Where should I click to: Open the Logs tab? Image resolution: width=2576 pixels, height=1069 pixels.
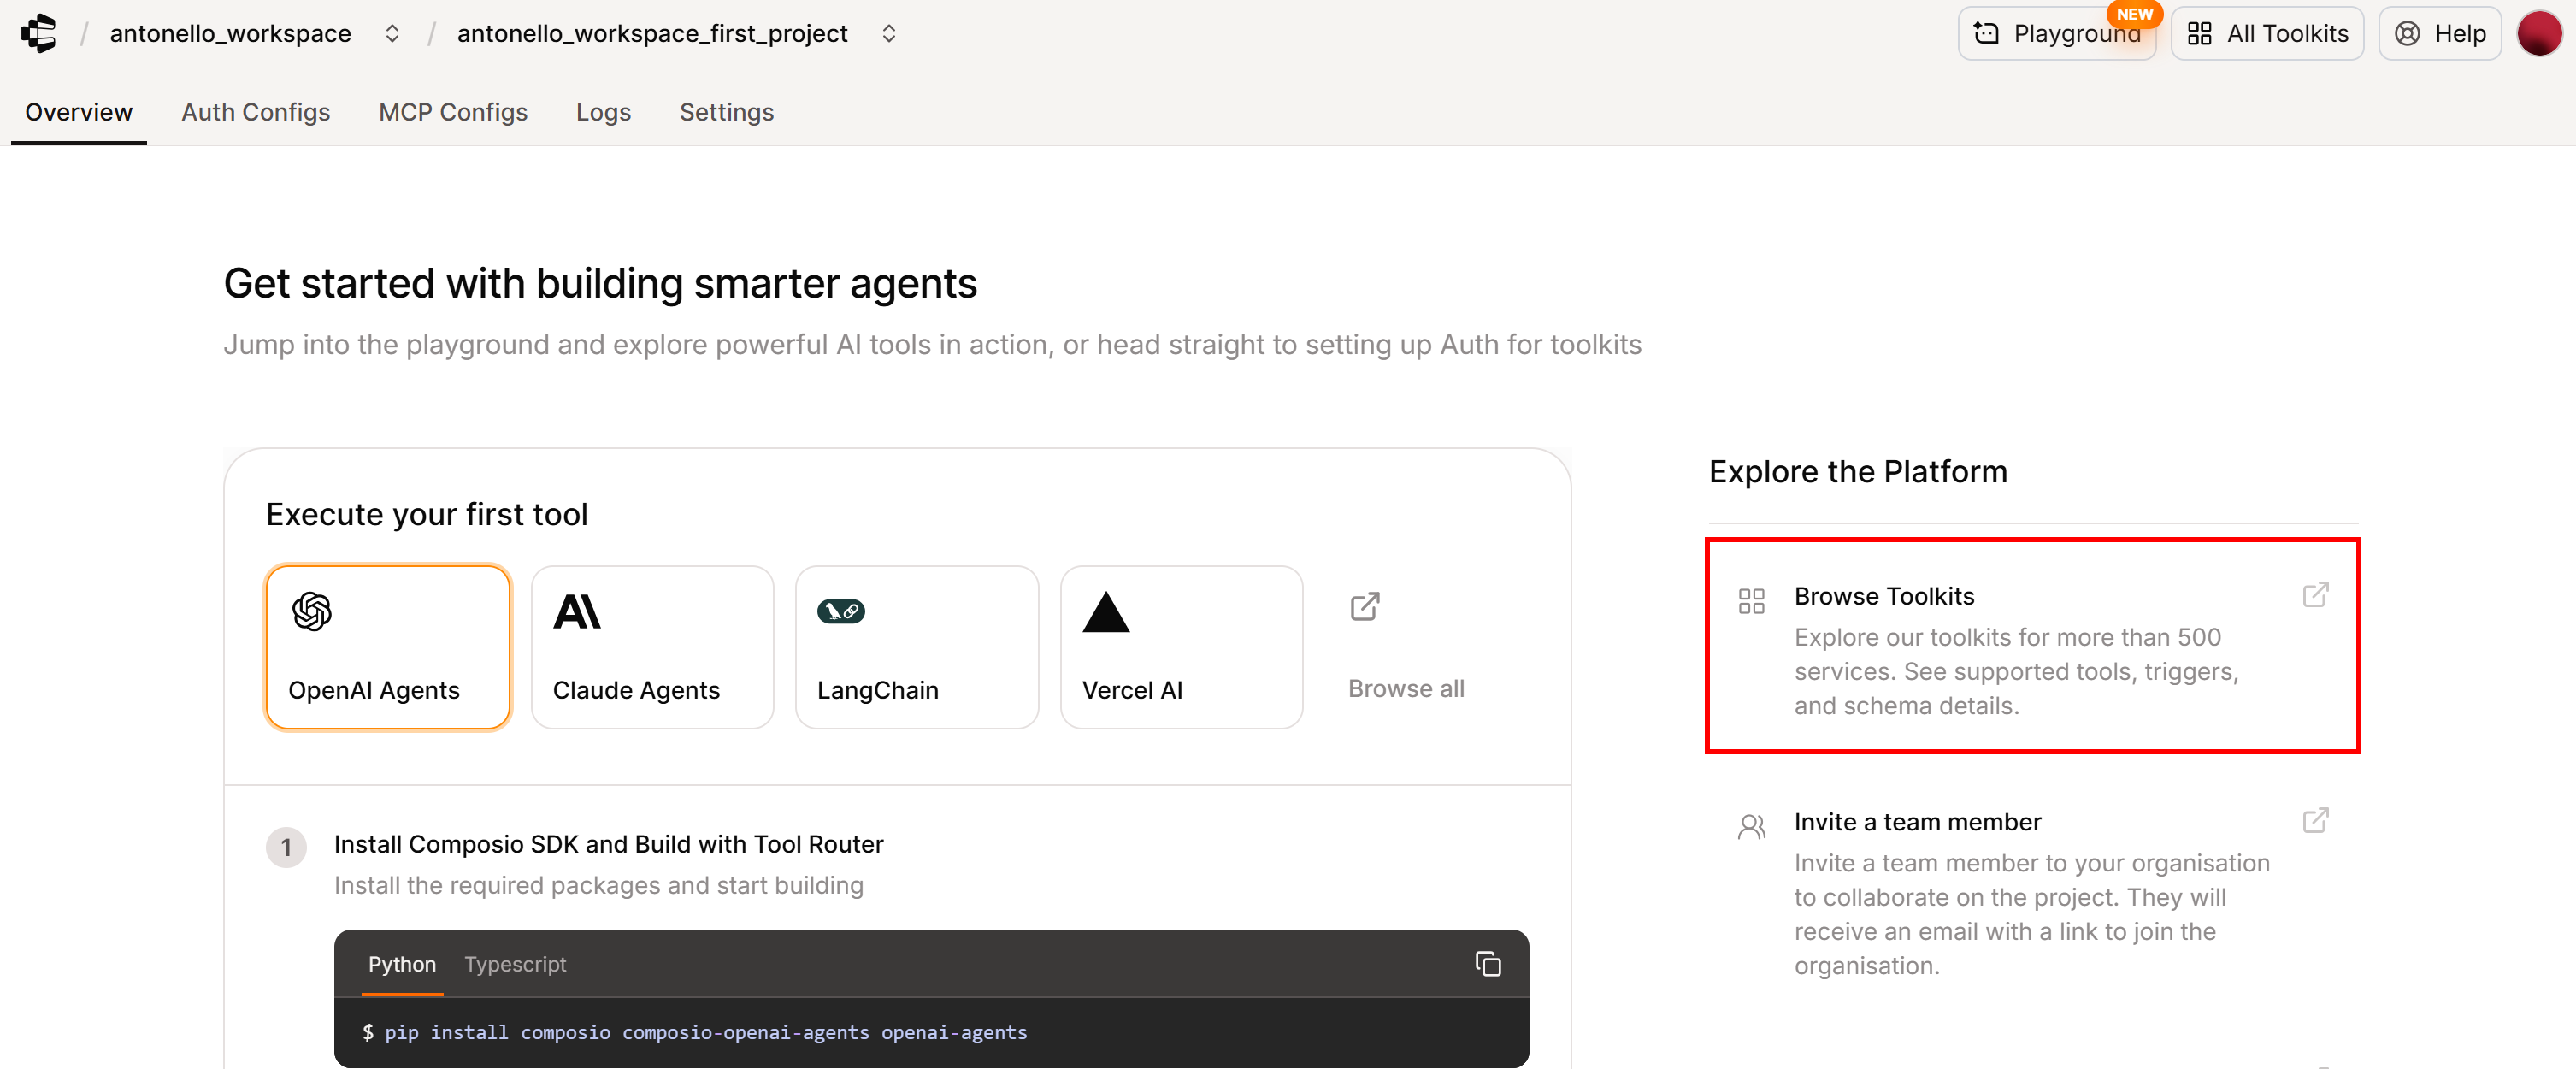603,112
